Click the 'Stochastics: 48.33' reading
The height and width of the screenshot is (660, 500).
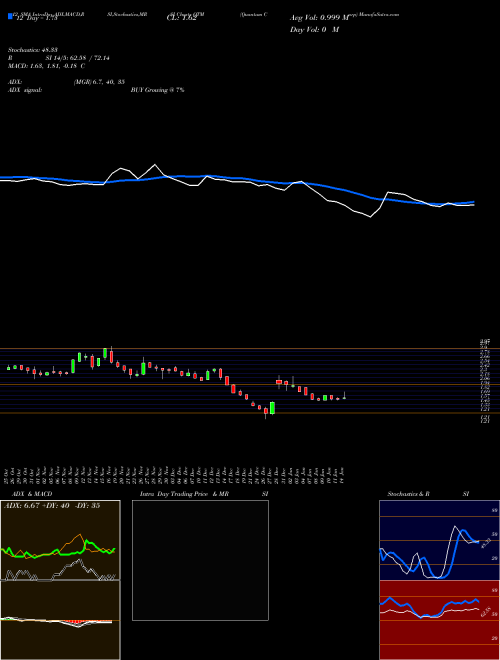tap(33, 50)
